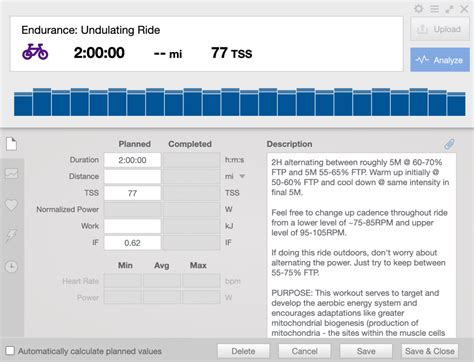Click the Analyze button

(440, 60)
